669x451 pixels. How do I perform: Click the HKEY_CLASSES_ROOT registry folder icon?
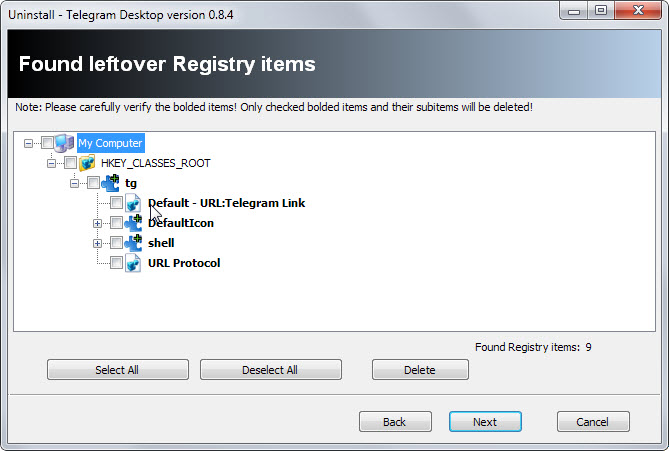(87, 163)
